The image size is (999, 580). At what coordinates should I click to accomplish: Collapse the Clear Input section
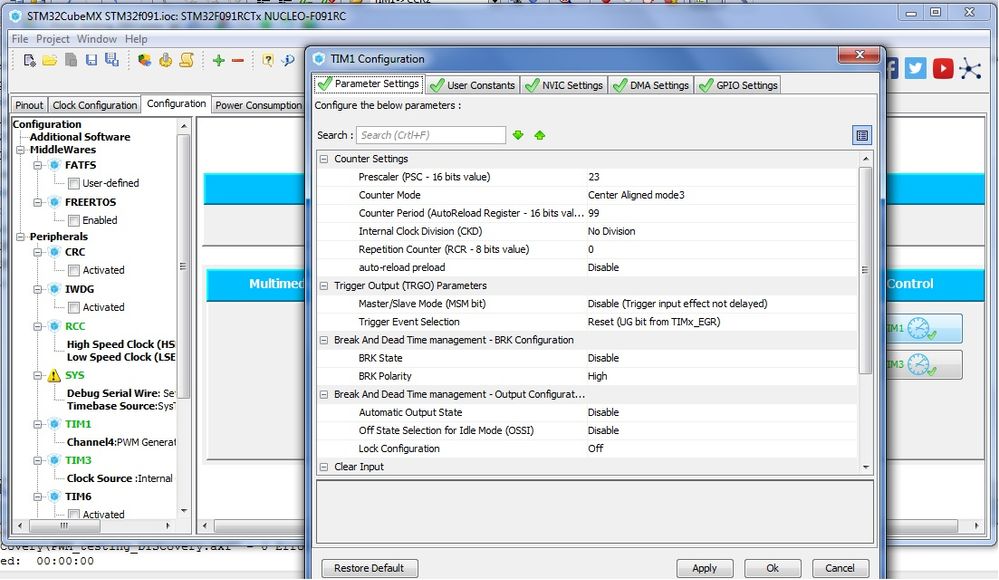point(324,467)
